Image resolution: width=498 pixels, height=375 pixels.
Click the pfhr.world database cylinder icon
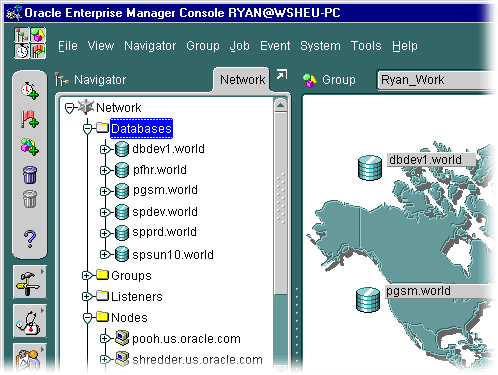(122, 170)
